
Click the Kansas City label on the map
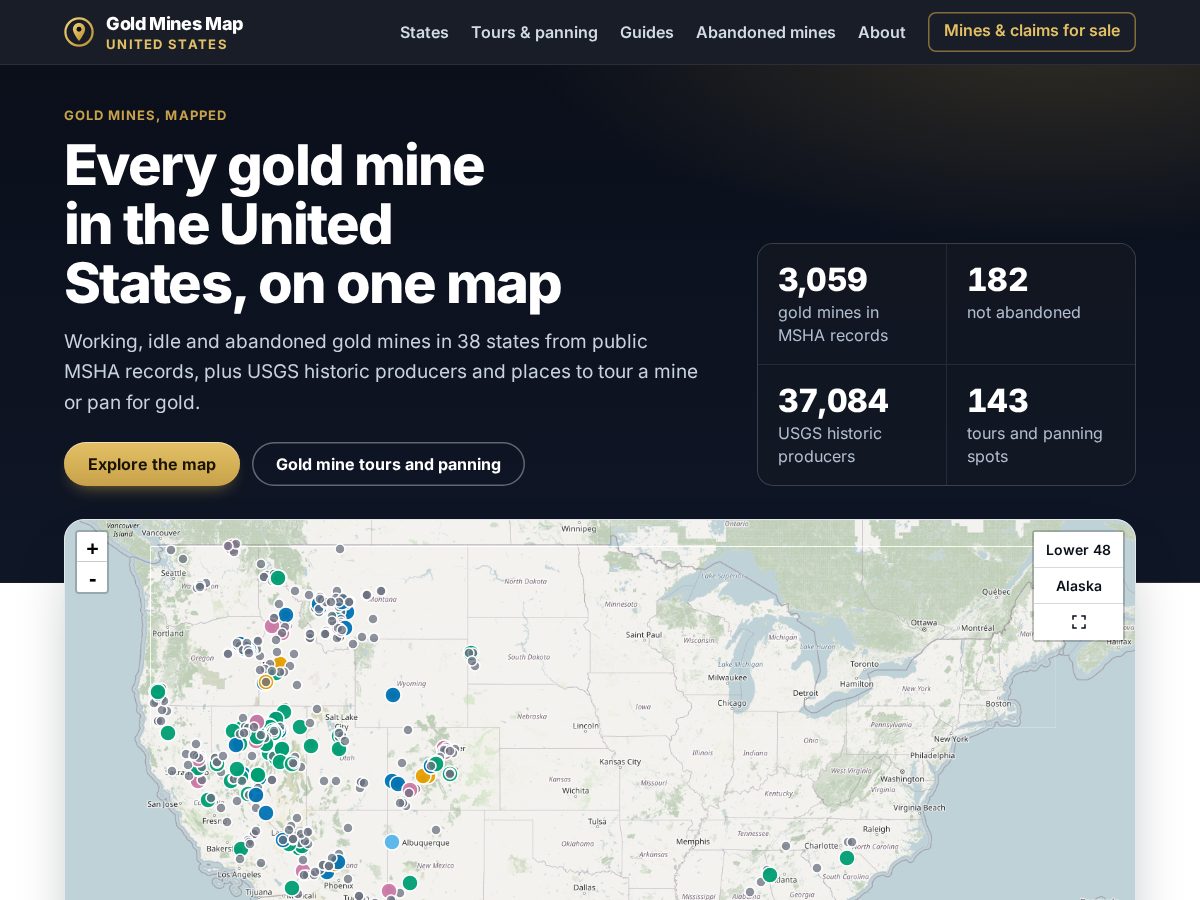(x=620, y=762)
